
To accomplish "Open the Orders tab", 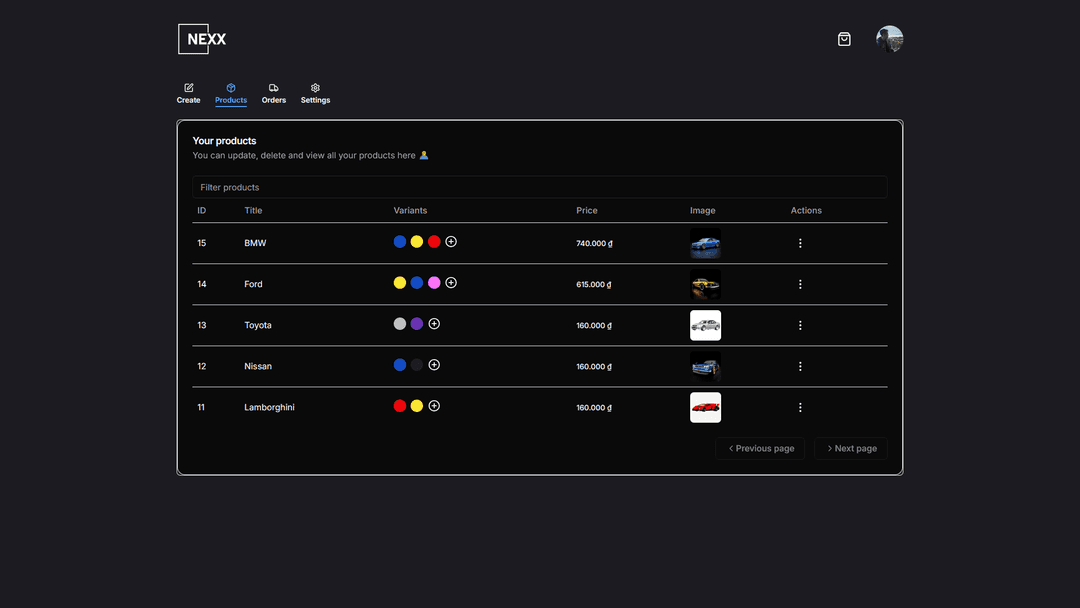I will (x=273, y=94).
